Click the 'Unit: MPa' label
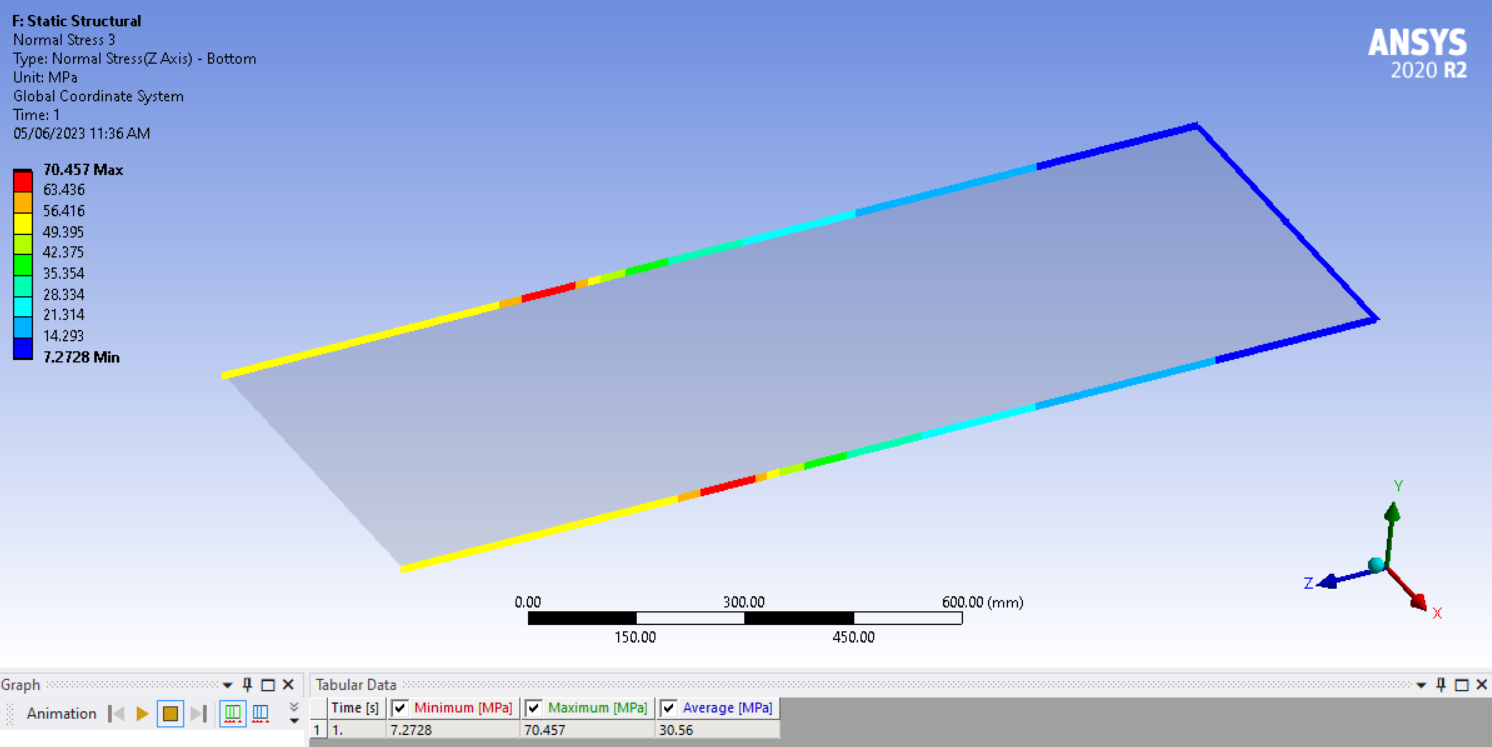The height and width of the screenshot is (747, 1492). pos(45,78)
